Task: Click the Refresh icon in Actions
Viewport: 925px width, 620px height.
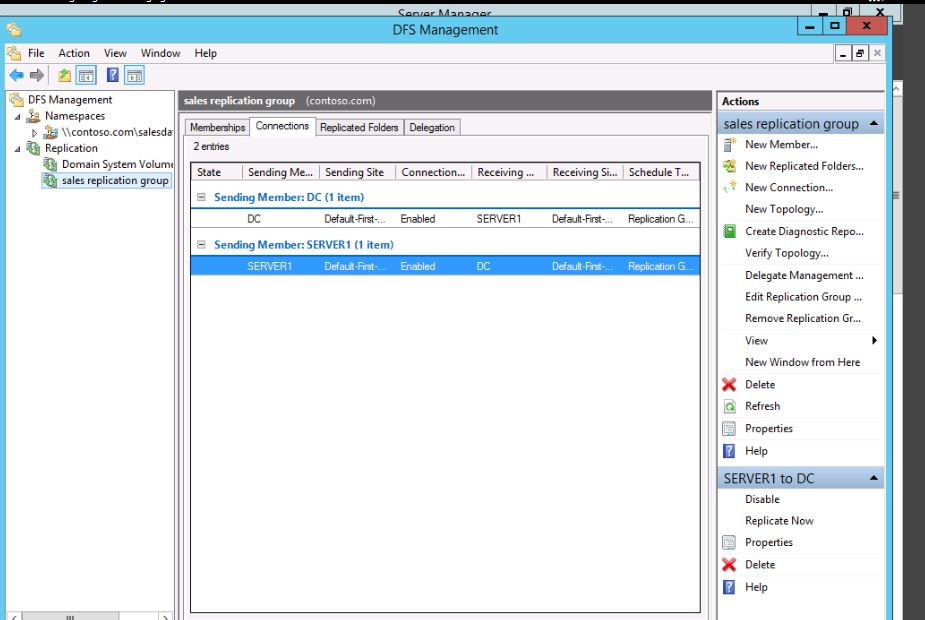Action: tap(730, 406)
